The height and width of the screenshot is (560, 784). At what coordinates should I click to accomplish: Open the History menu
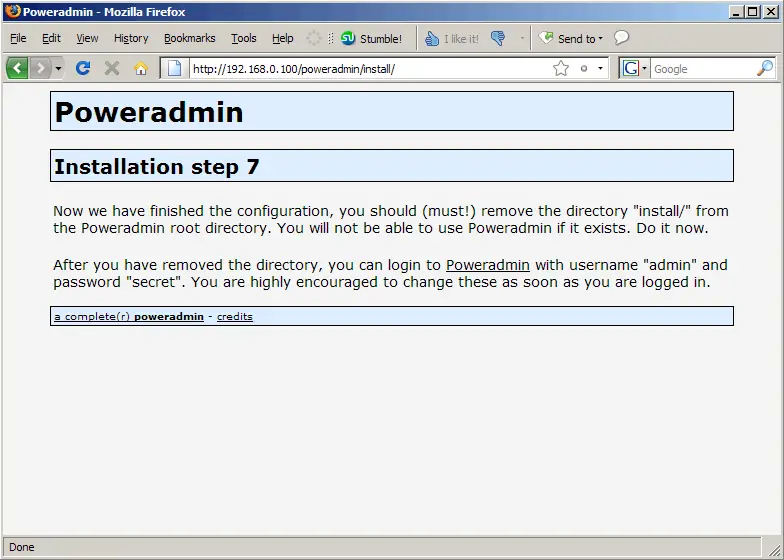click(131, 38)
